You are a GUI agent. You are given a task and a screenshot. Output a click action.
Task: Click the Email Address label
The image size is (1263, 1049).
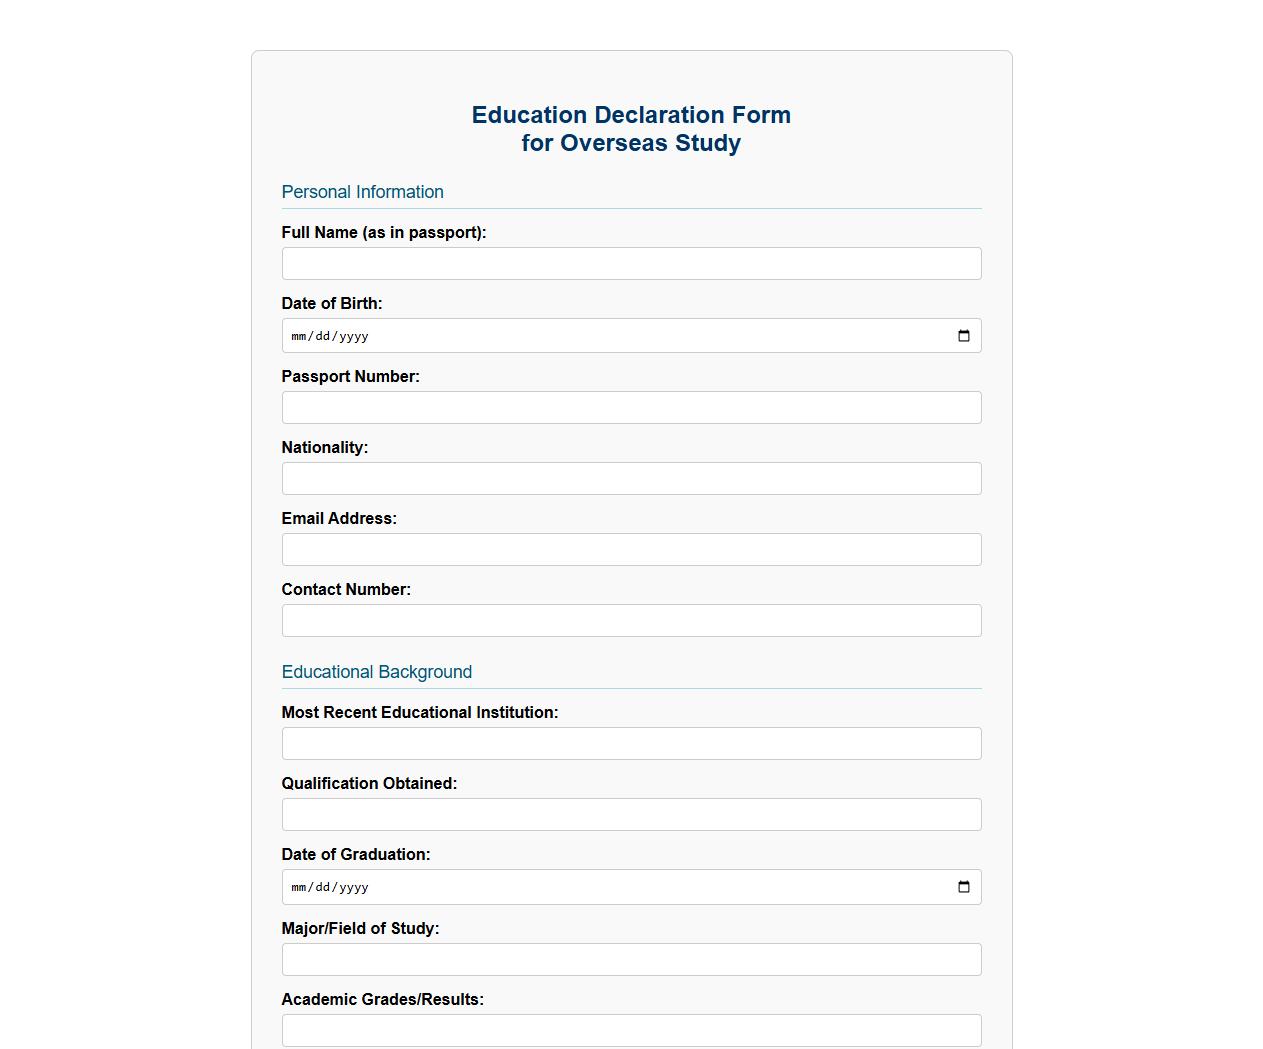click(x=339, y=518)
